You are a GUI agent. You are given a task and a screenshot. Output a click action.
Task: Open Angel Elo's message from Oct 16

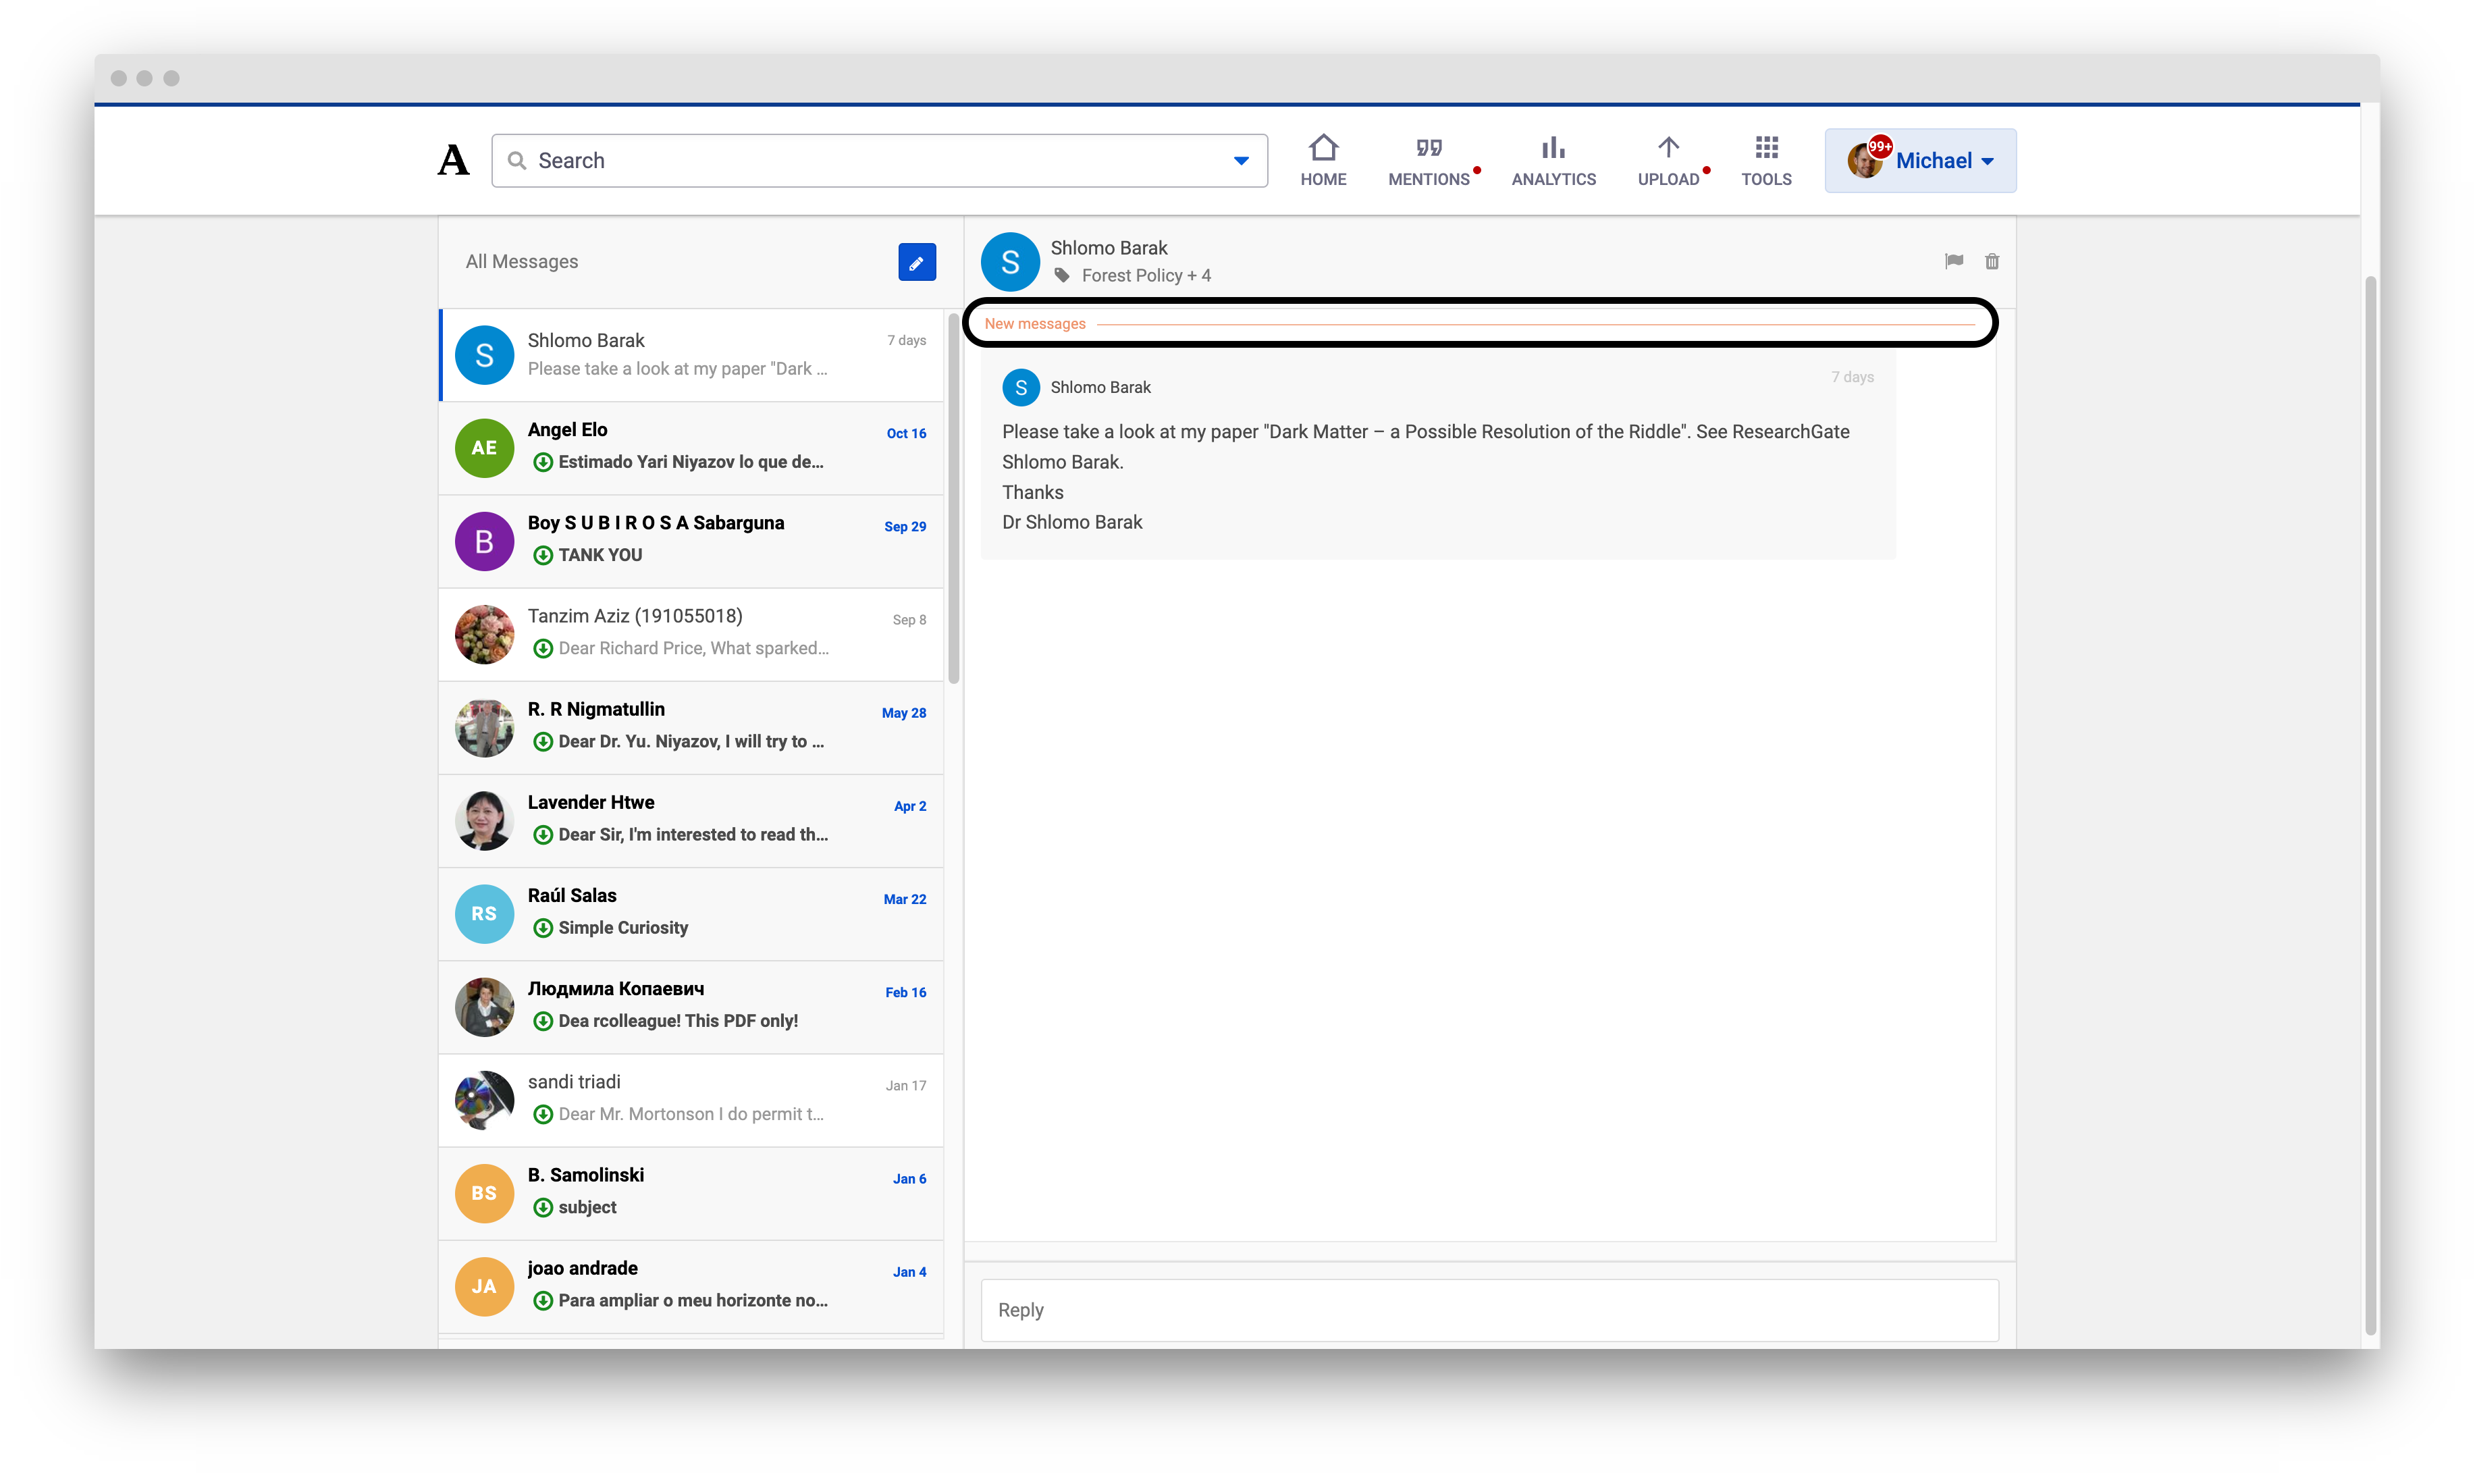[x=691, y=448]
